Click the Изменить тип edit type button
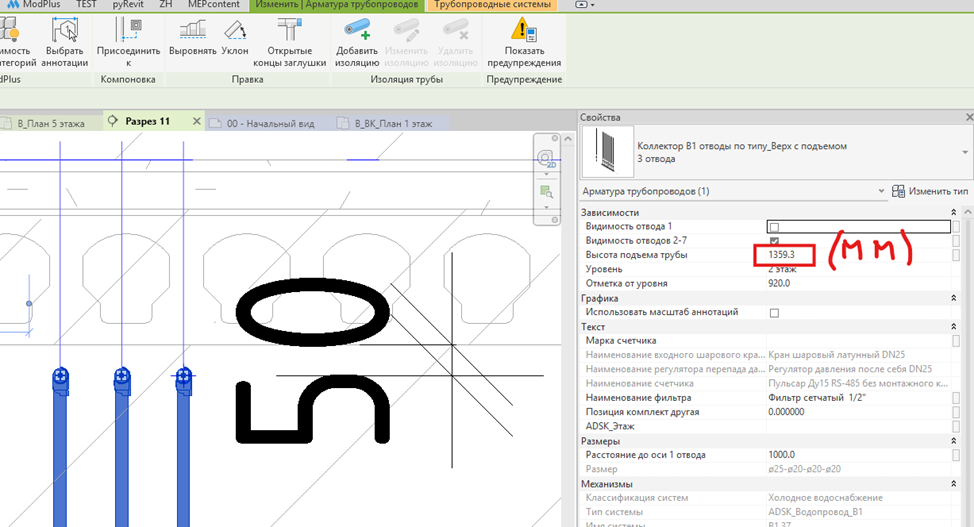The image size is (974, 527). pos(930,191)
